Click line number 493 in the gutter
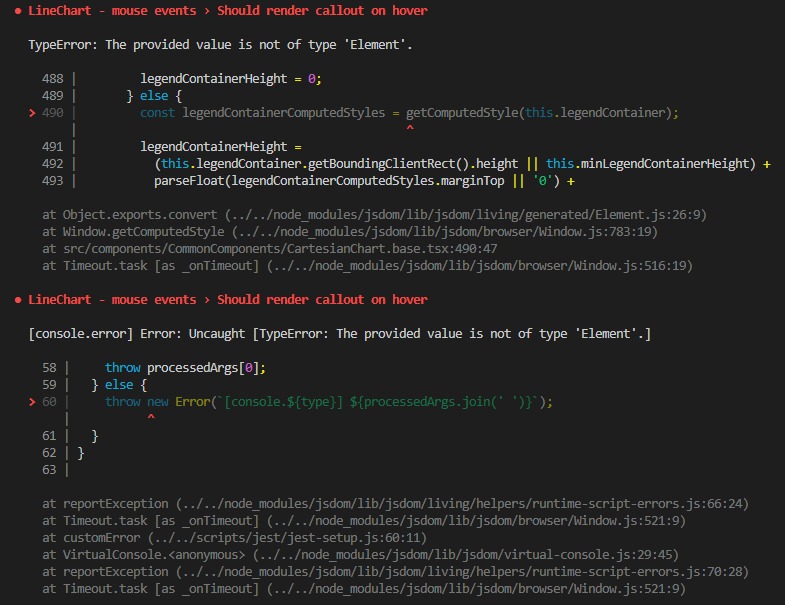 point(53,181)
